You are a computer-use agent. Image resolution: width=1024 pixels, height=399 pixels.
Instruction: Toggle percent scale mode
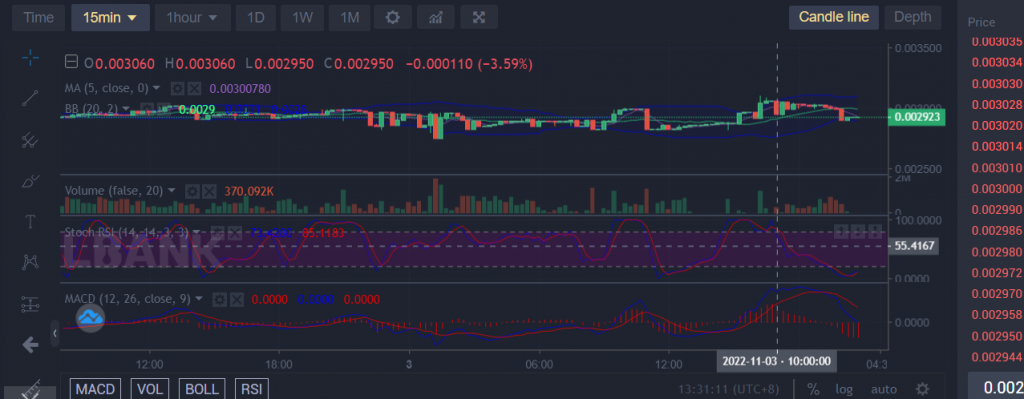pyautogui.click(x=813, y=389)
